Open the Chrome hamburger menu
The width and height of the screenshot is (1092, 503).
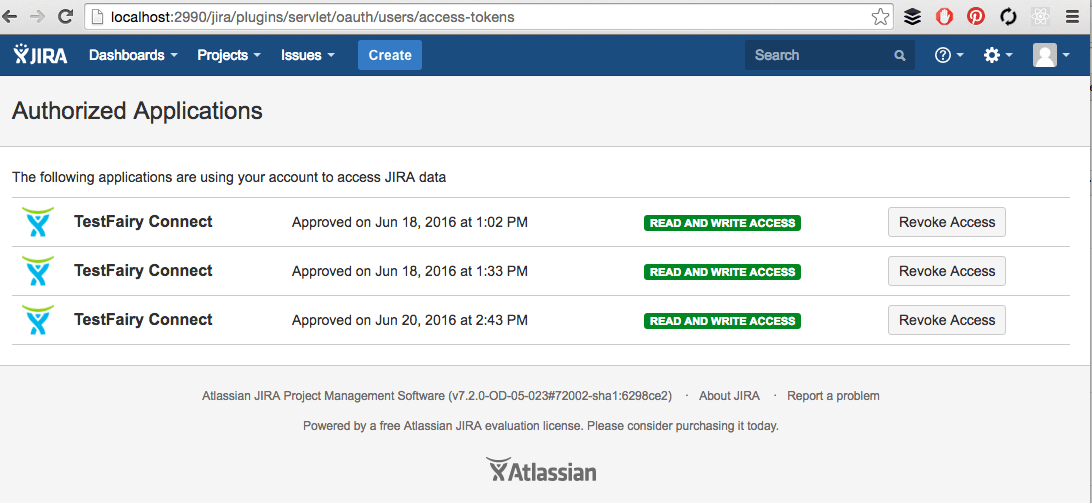tap(1073, 17)
